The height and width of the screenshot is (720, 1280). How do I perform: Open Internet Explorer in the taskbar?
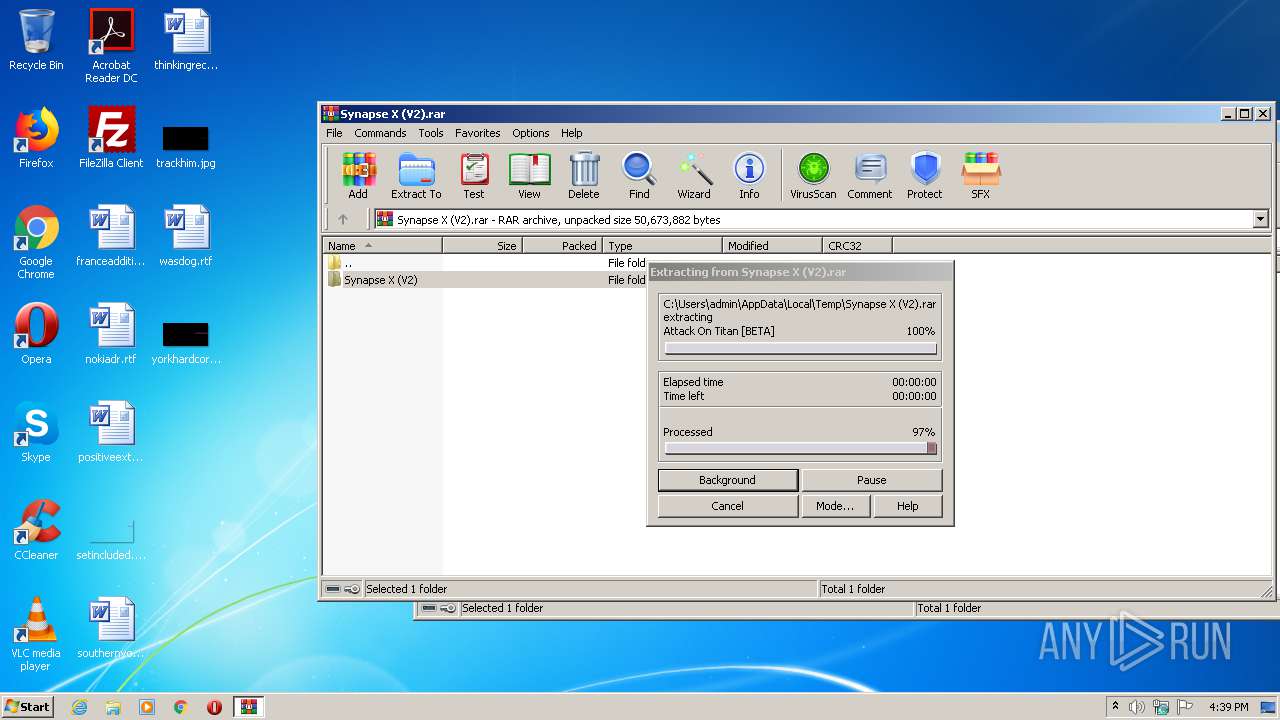point(79,707)
